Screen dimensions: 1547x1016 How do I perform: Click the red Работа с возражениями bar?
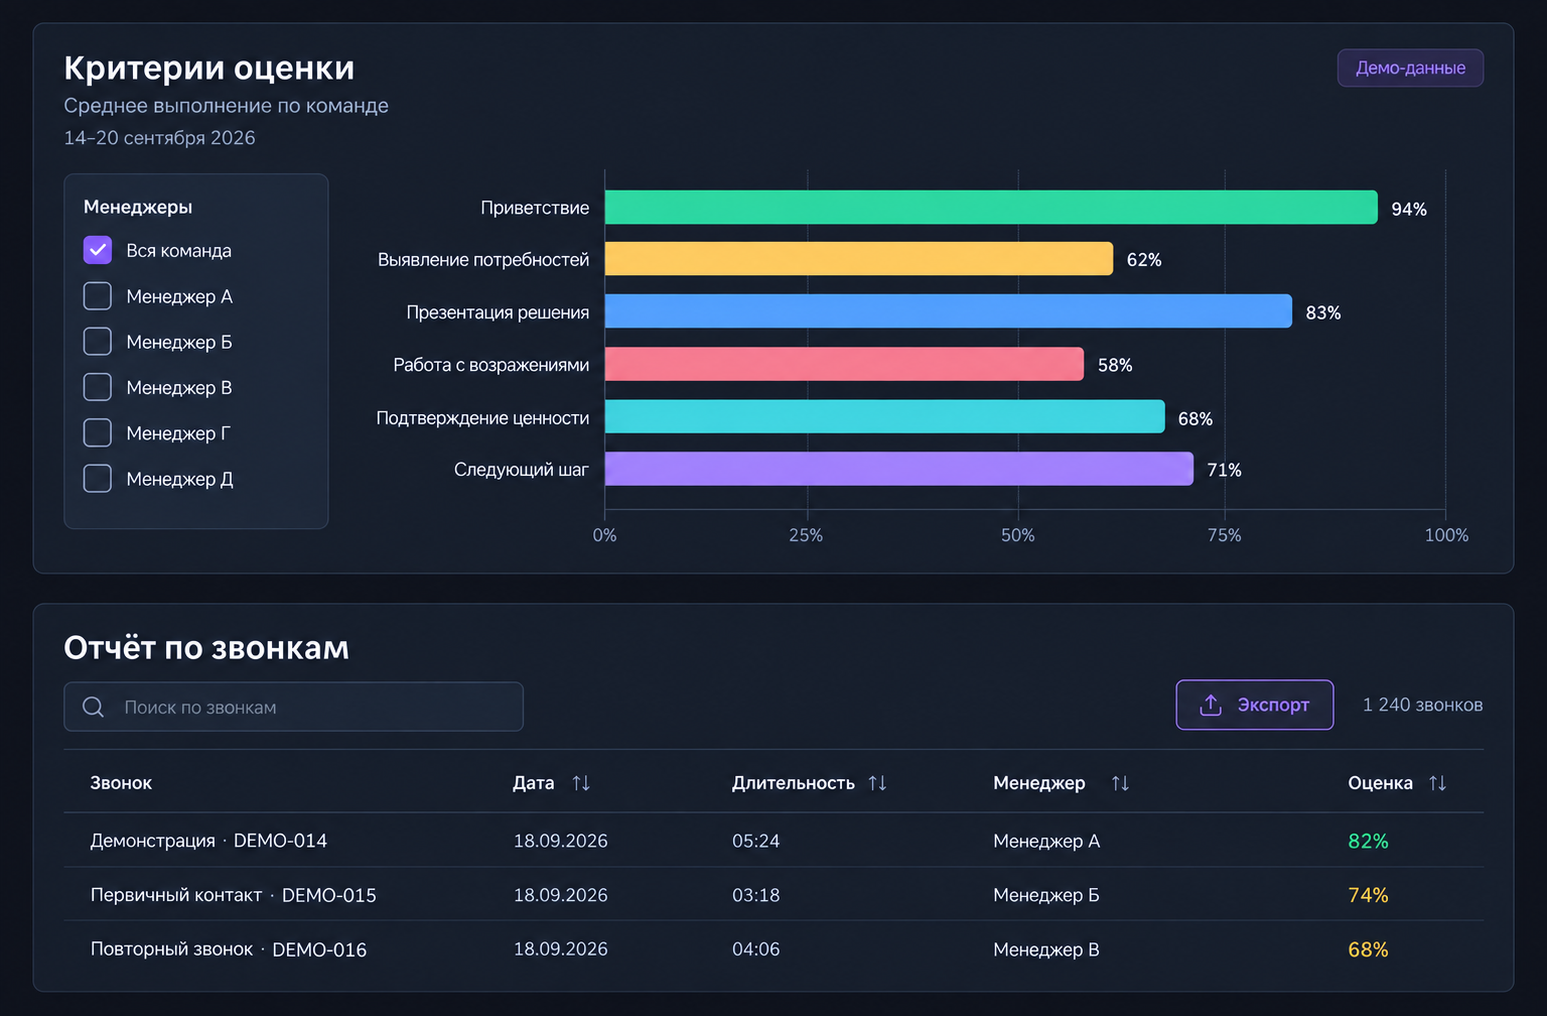pos(844,364)
